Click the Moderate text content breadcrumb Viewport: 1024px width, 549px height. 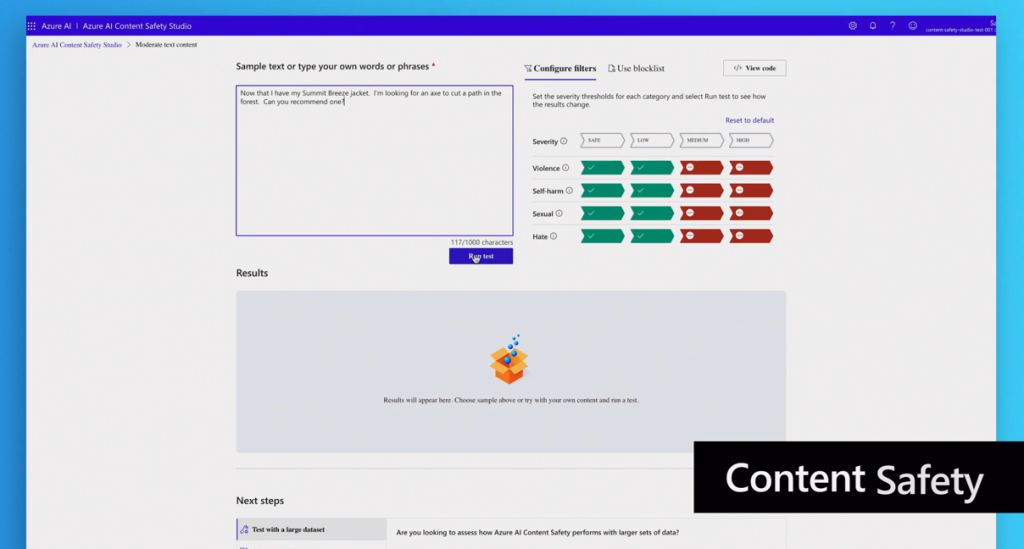point(166,45)
